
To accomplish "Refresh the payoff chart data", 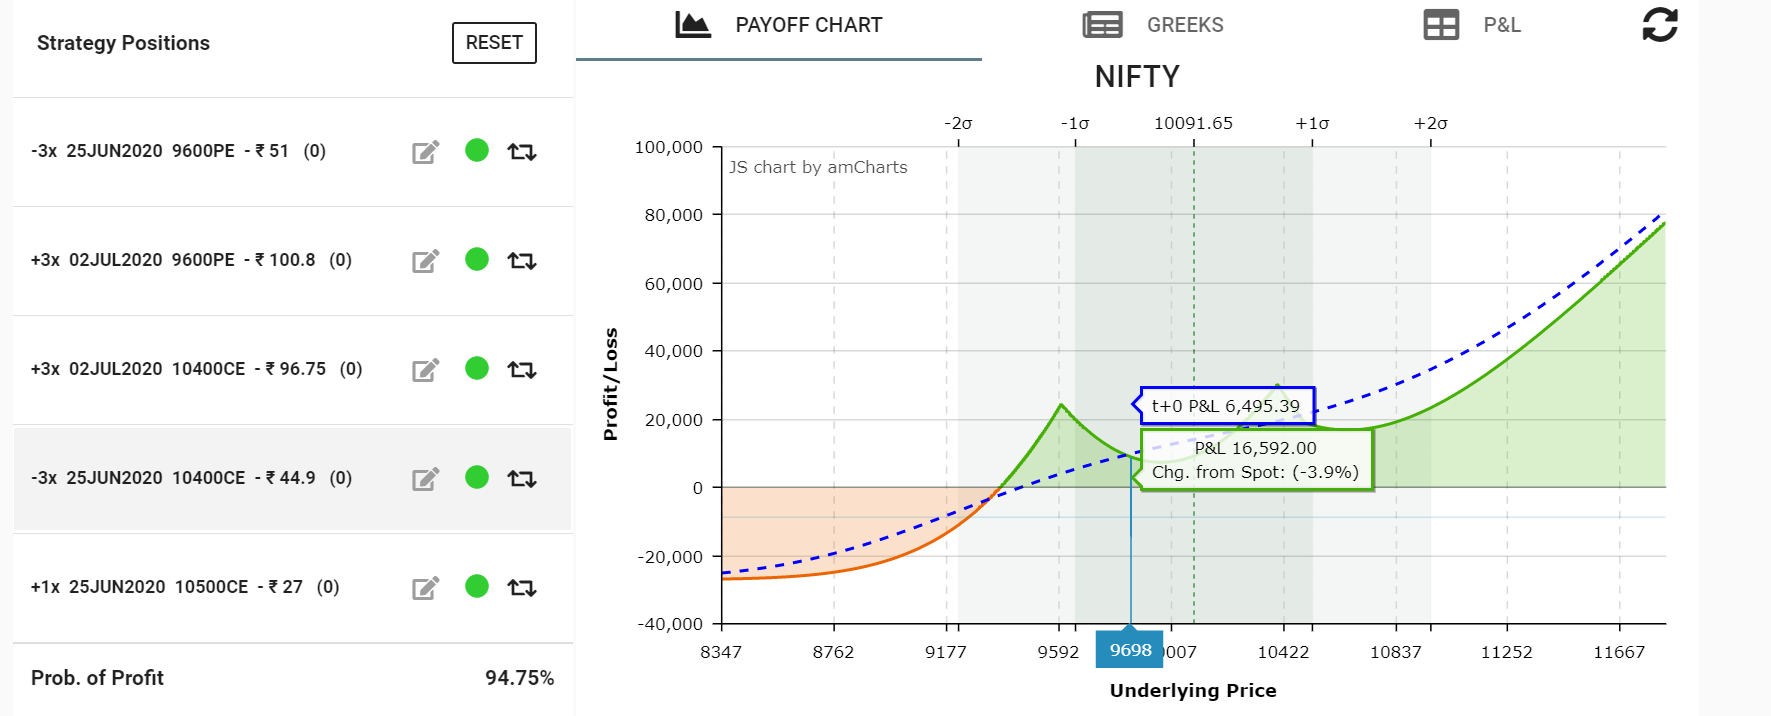I will click(x=1660, y=25).
